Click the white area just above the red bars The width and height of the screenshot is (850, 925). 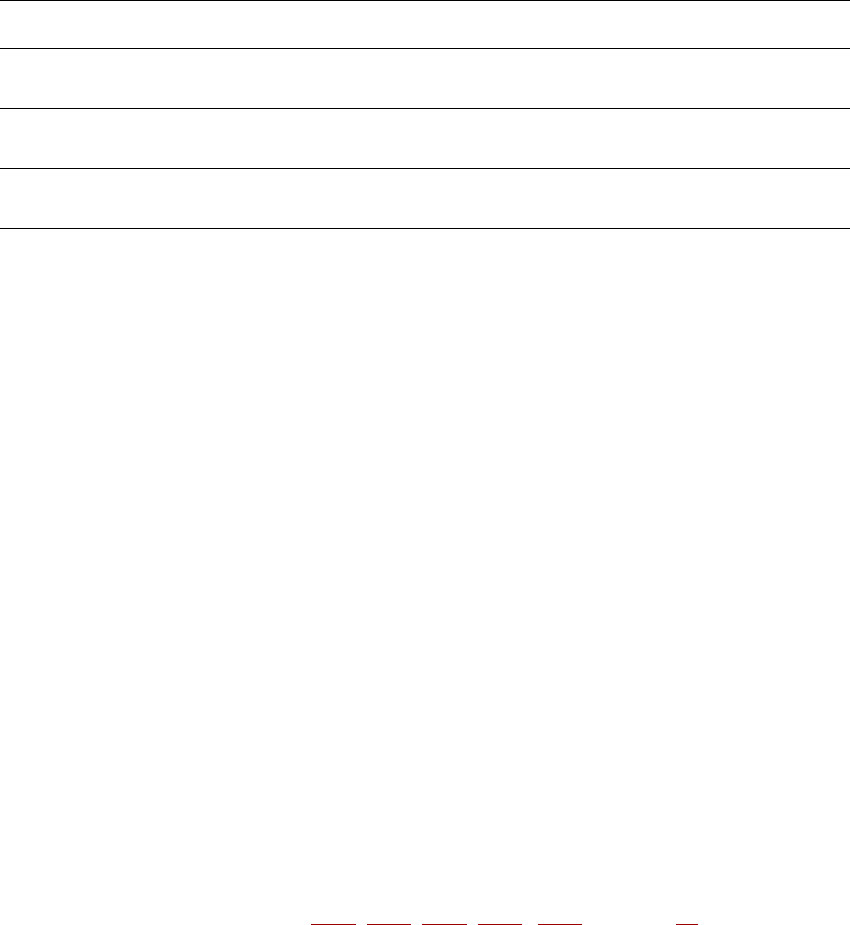click(x=504, y=916)
